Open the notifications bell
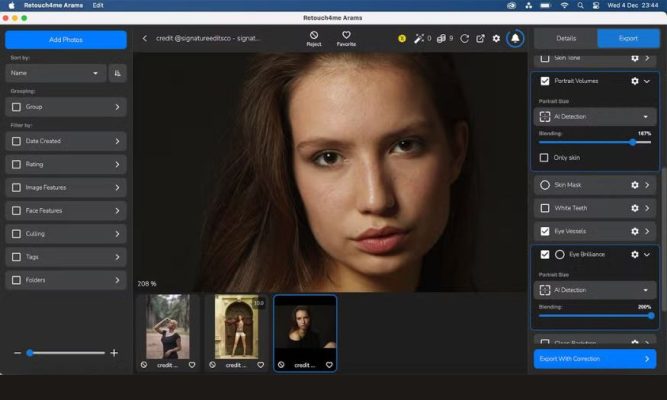667x400 pixels. coord(515,39)
